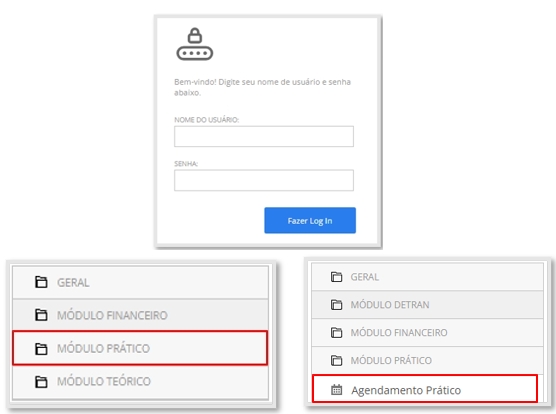Click MÓDULO FINANCEIRO folder icon in the four-item menu
556x414 pixels.
point(41,315)
